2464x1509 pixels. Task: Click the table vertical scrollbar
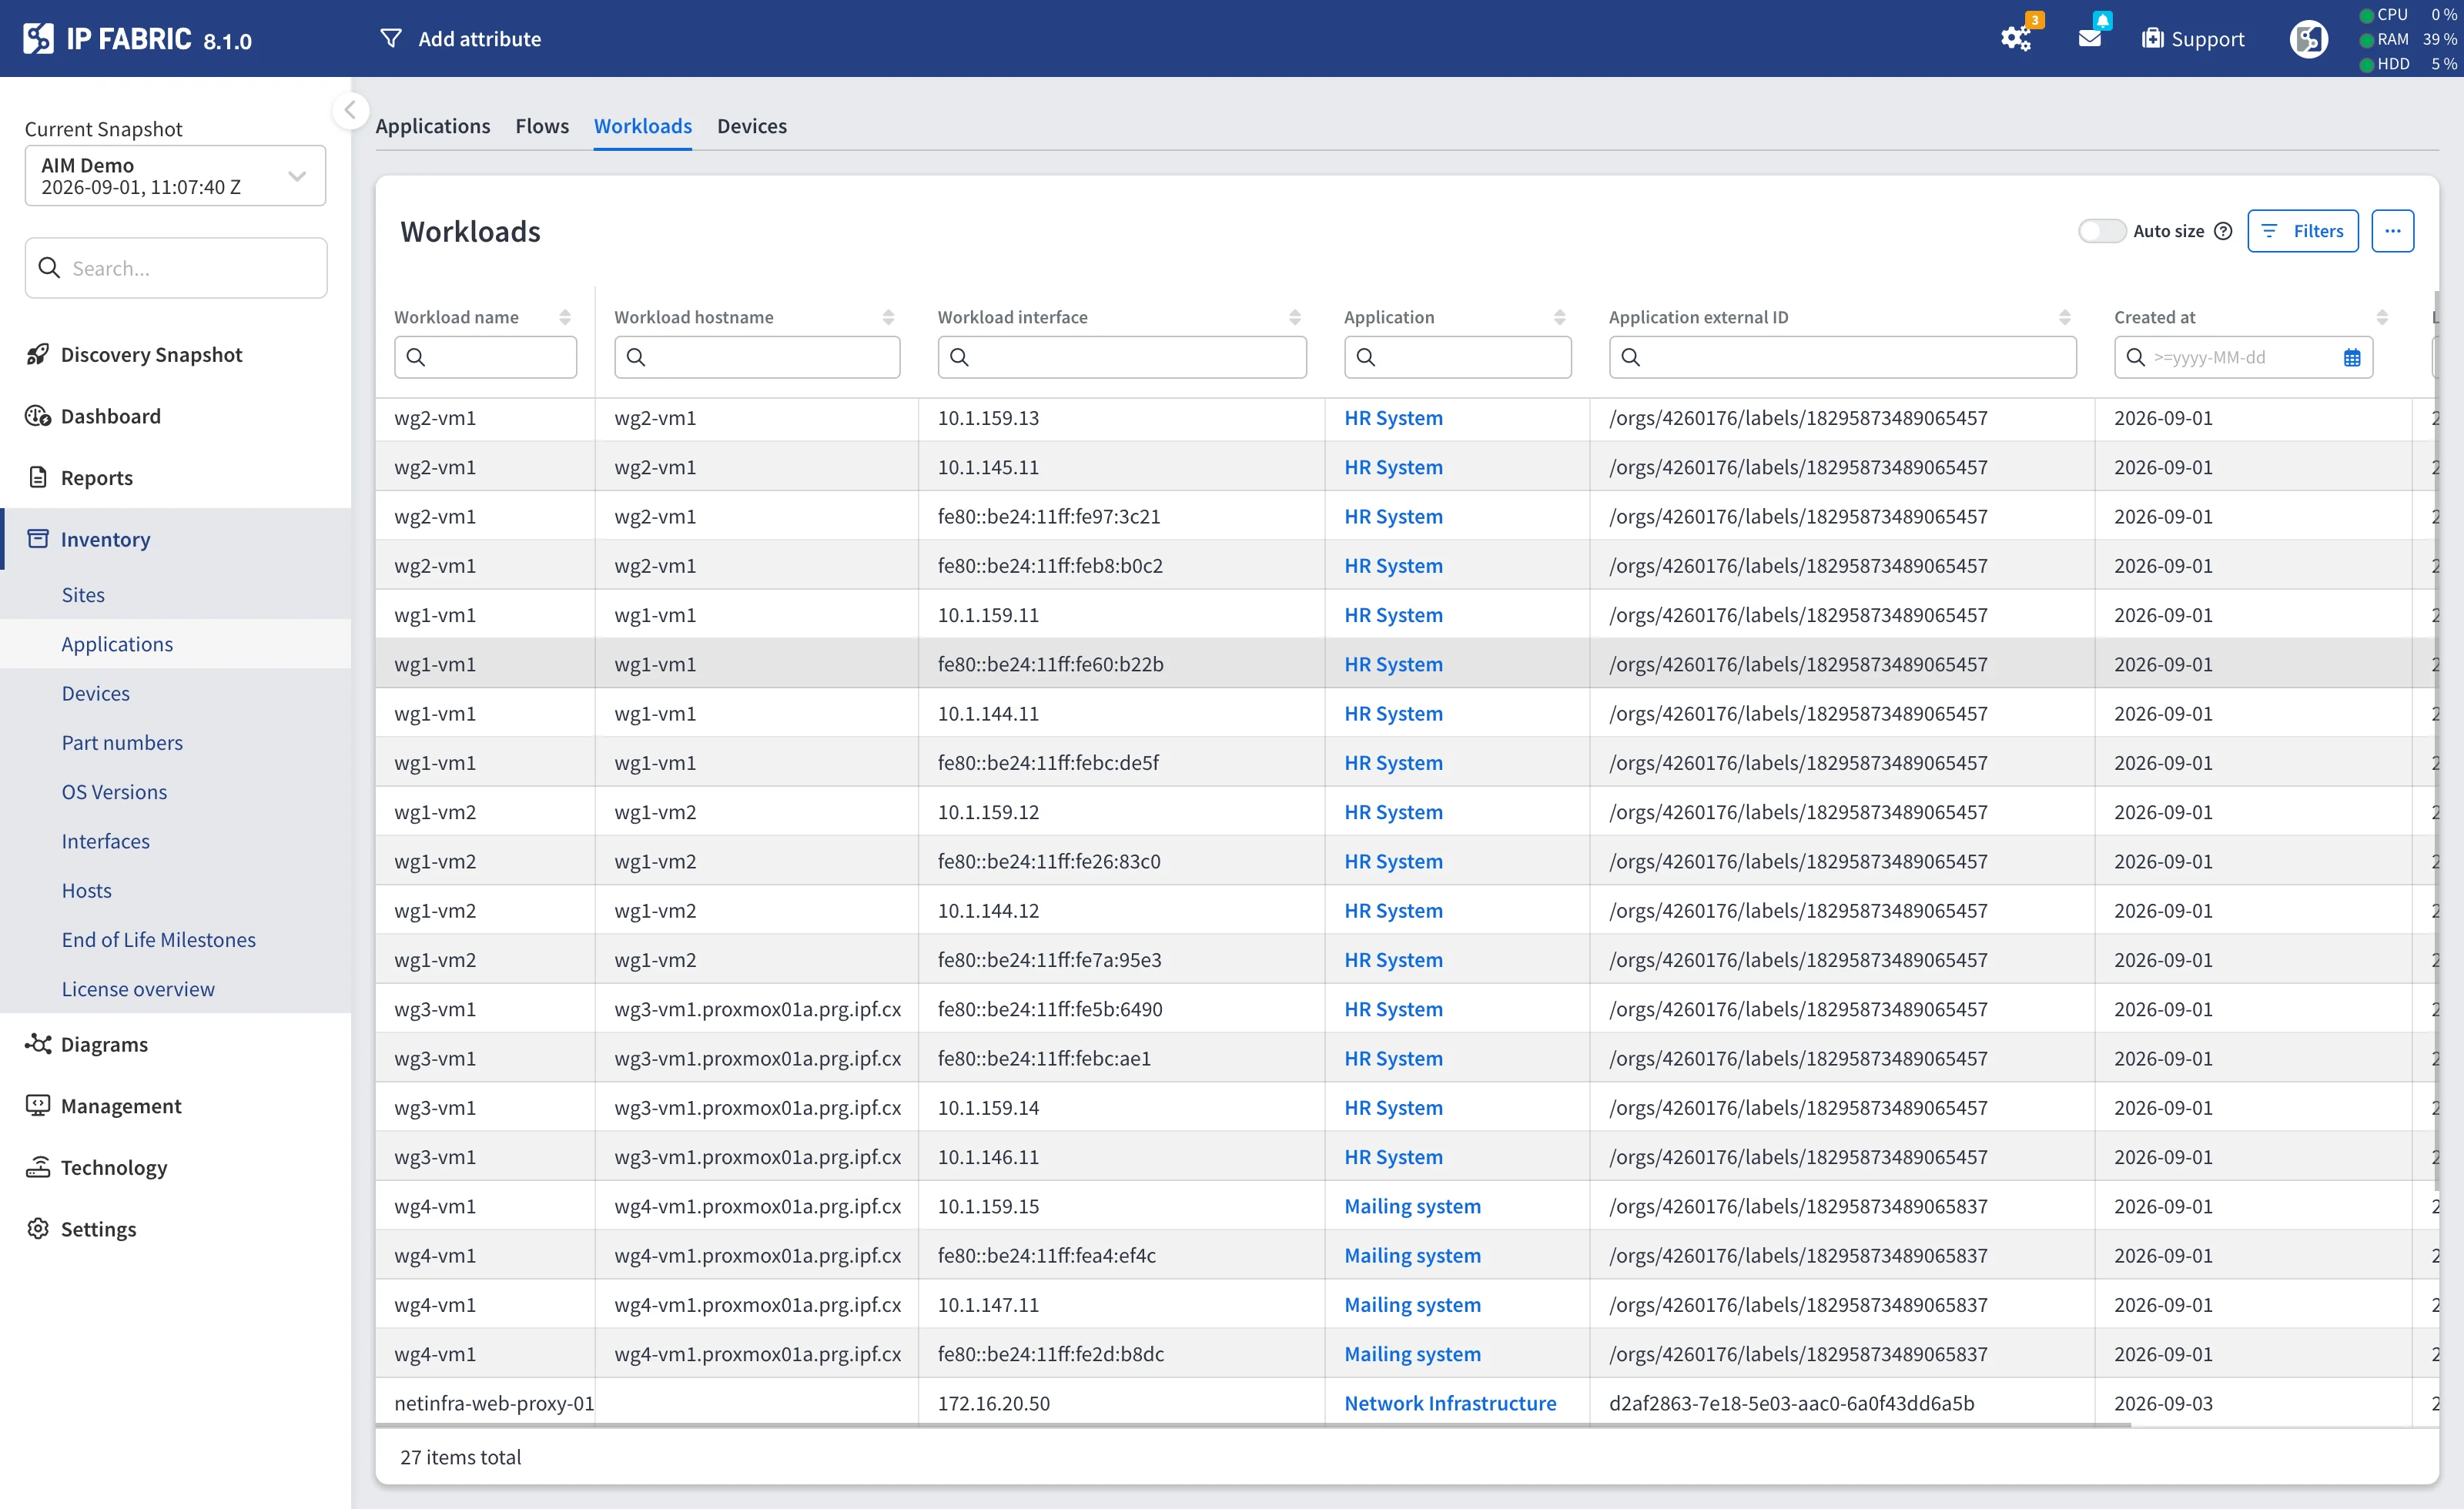(2436, 740)
